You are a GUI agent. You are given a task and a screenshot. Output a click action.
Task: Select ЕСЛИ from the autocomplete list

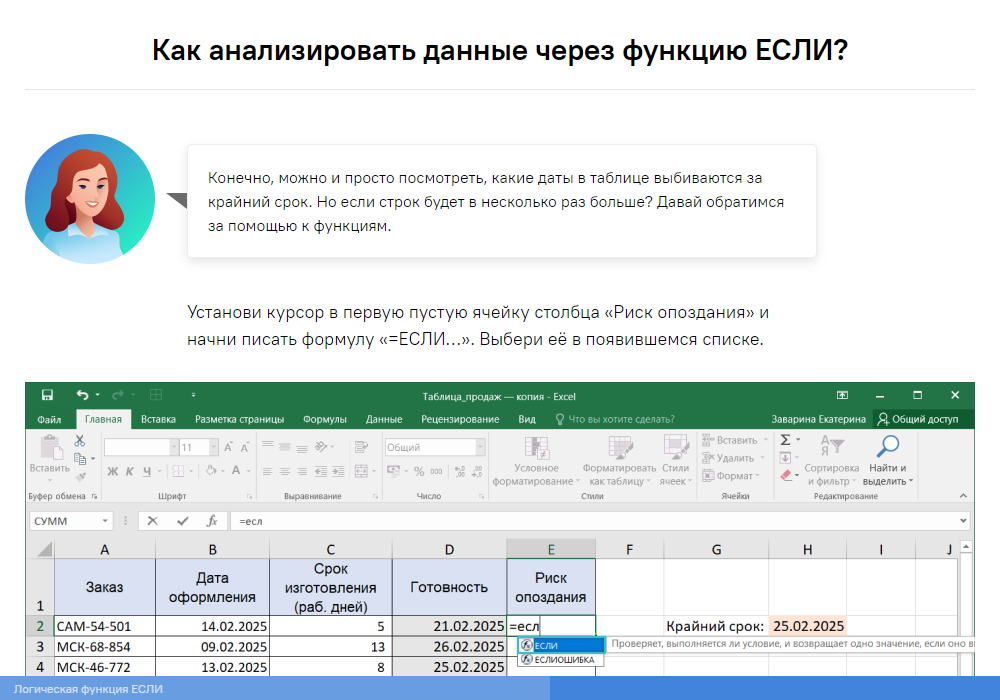click(x=560, y=645)
